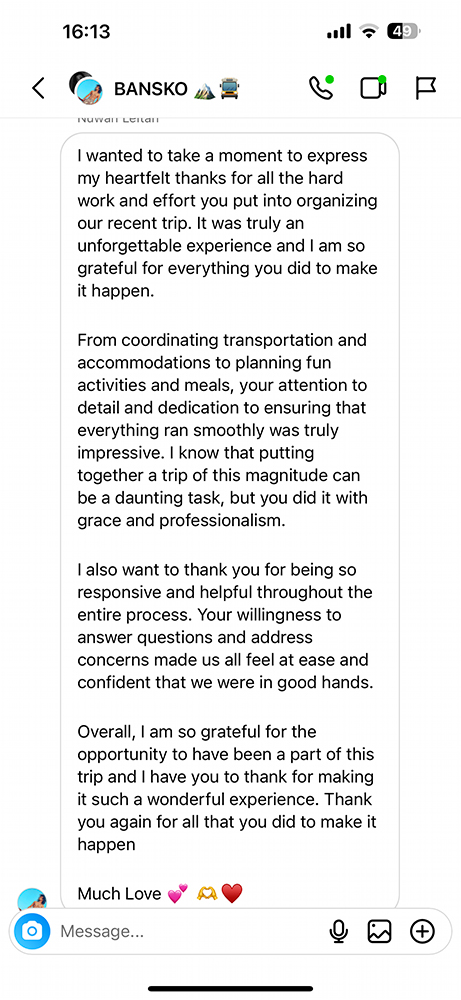The width and height of the screenshot is (461, 1000).
Task: Open BANSKO chat details via its title
Action: pyautogui.click(x=177, y=88)
